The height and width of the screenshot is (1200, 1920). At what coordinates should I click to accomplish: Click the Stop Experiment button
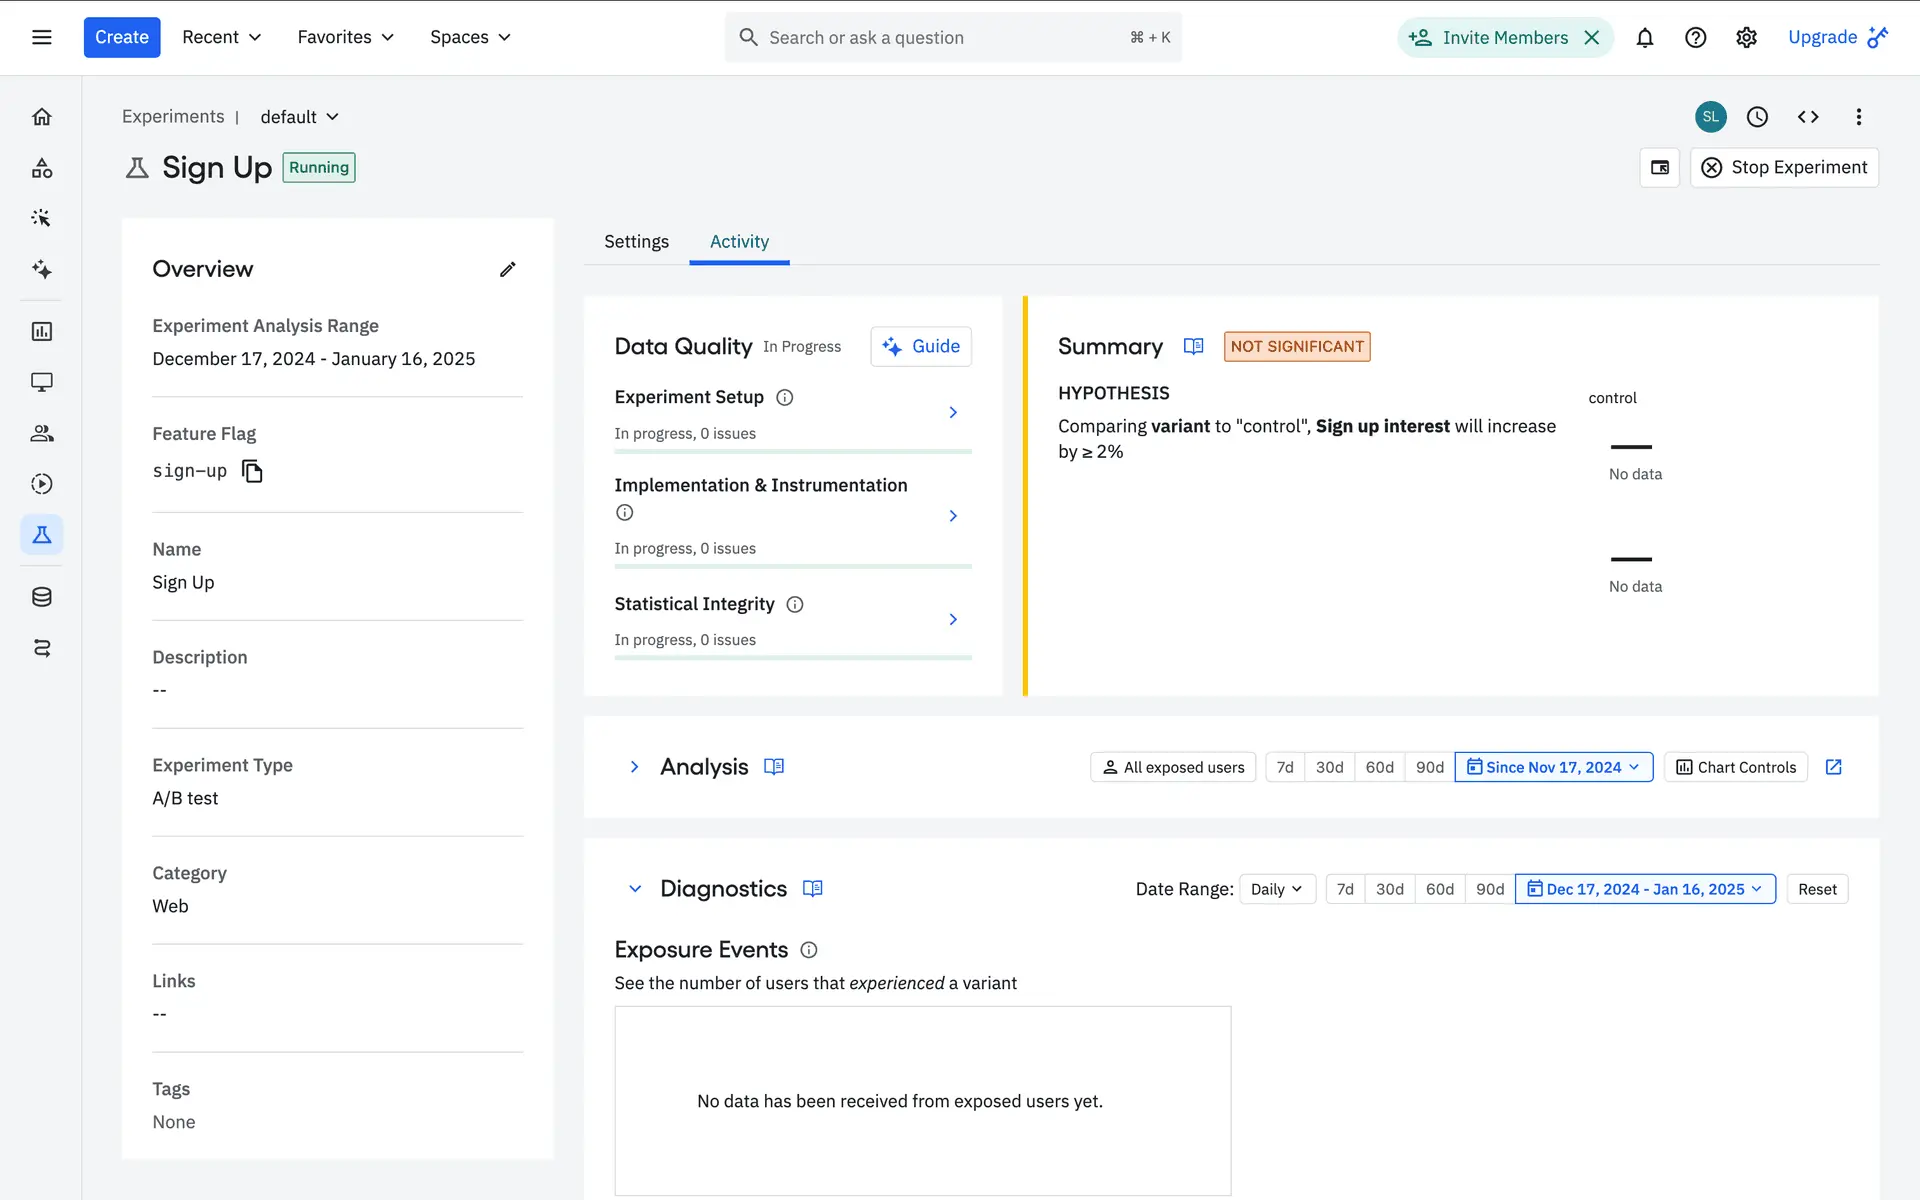(1784, 168)
